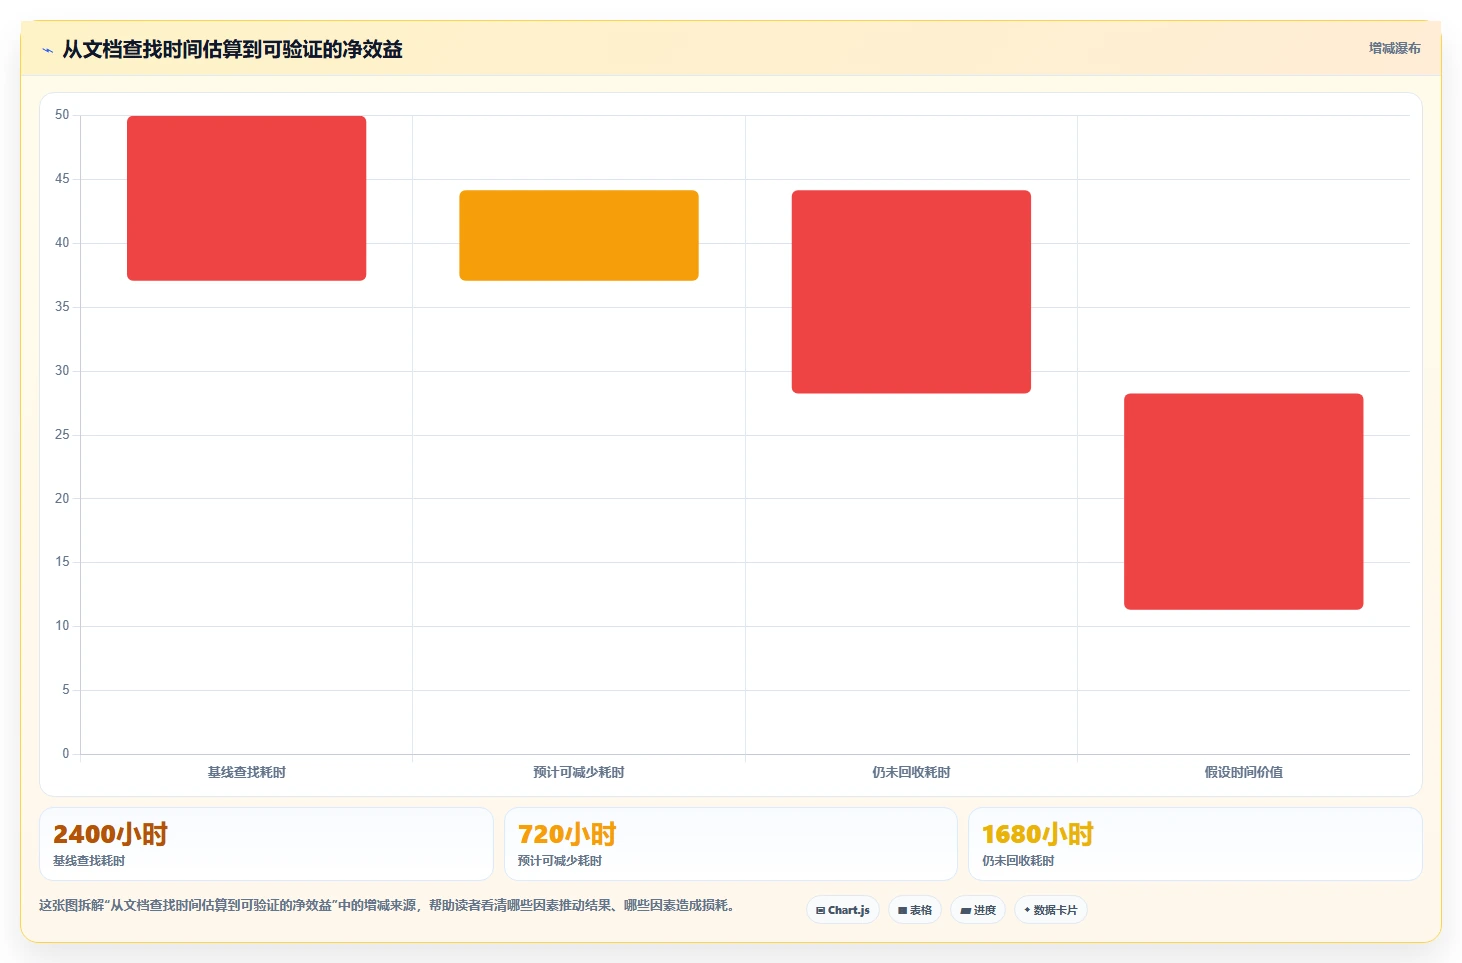Click the y-axis tick label 15
This screenshot has width=1462, height=963.
62,562
